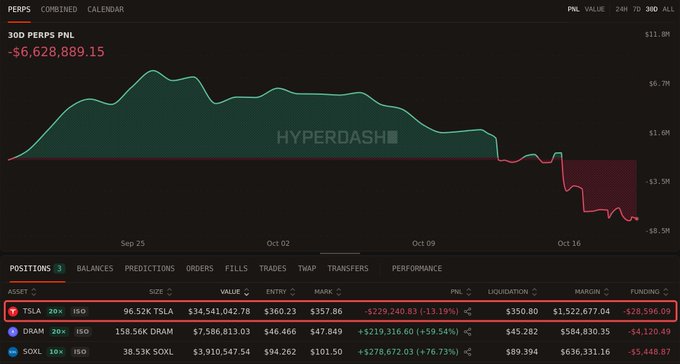Click the DRAM 20× leverage badge

point(59,332)
